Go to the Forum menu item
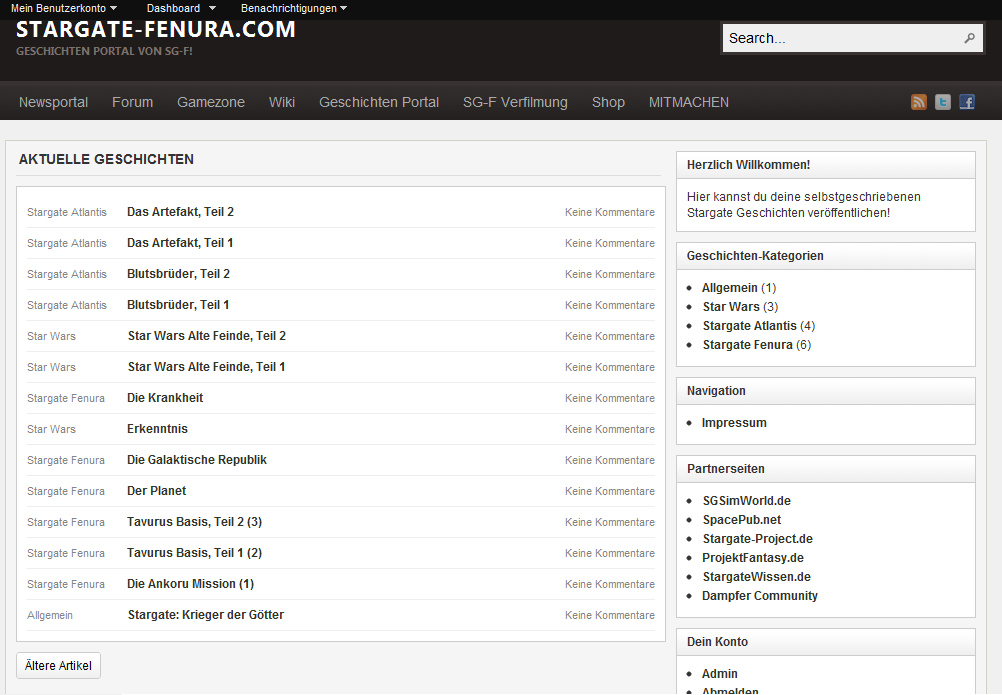This screenshot has height=695, width=1002. pyautogui.click(x=132, y=102)
